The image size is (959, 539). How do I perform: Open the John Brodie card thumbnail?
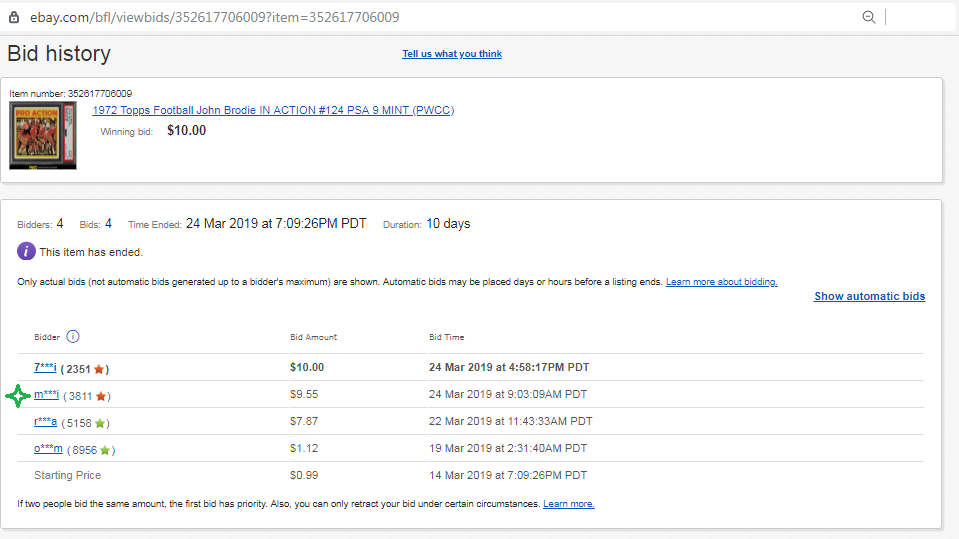[x=43, y=135]
